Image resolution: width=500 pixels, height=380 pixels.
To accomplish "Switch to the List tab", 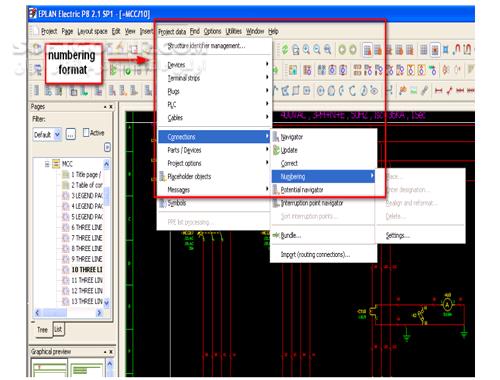I will [58, 329].
